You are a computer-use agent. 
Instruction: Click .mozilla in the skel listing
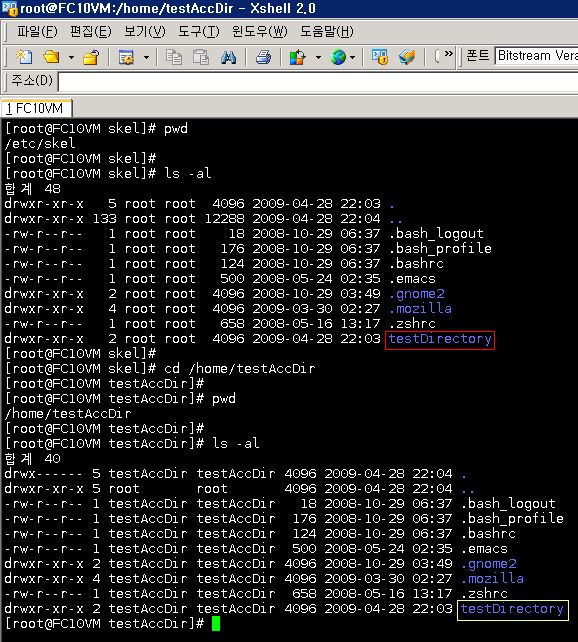click(x=420, y=308)
